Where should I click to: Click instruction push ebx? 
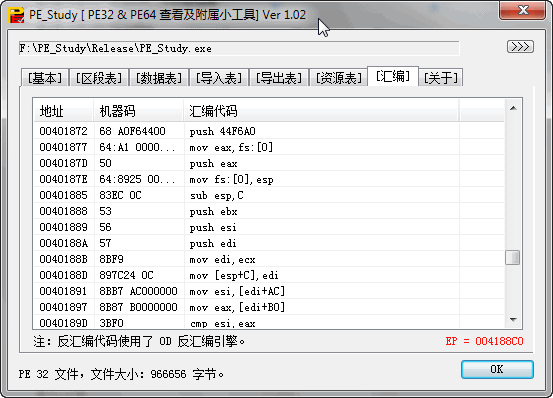tap(213, 212)
